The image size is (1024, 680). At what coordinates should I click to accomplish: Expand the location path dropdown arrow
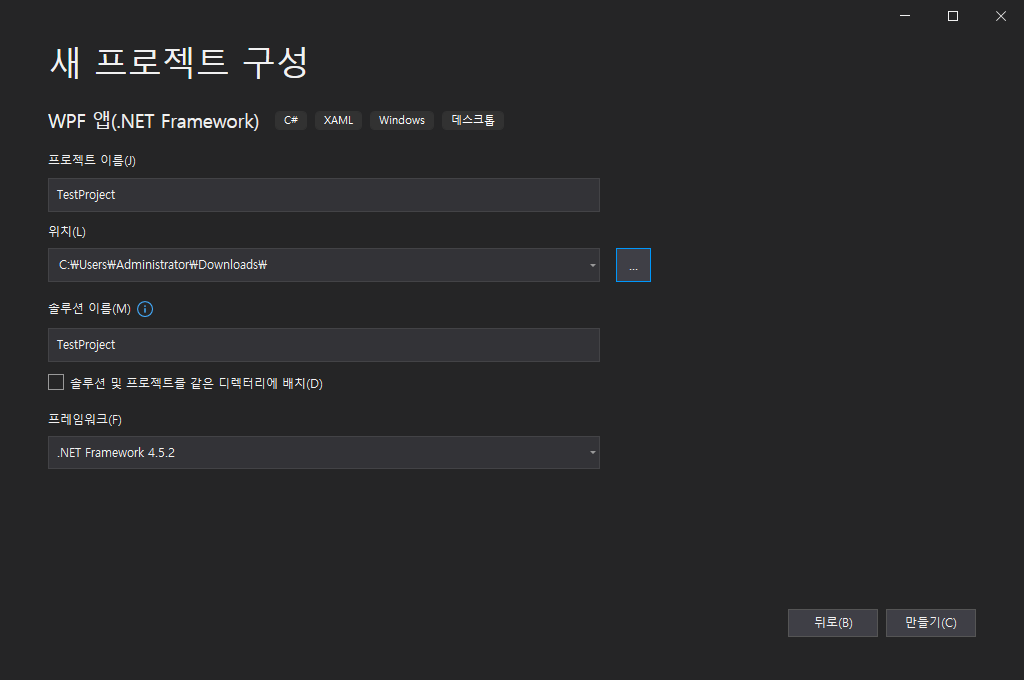tap(592, 265)
